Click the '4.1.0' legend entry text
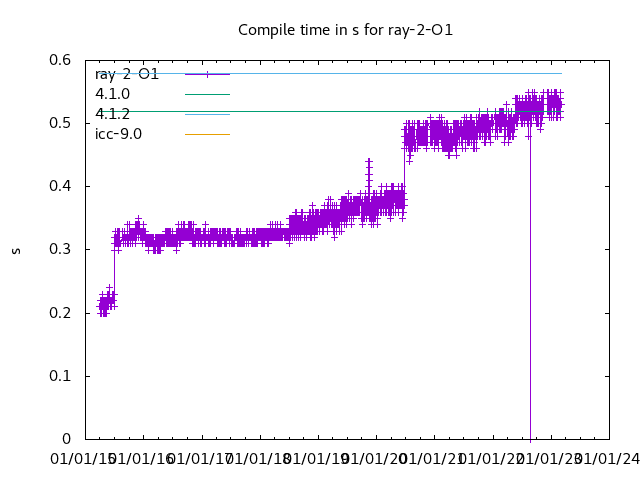This screenshot has height=480, width=640. [112, 94]
